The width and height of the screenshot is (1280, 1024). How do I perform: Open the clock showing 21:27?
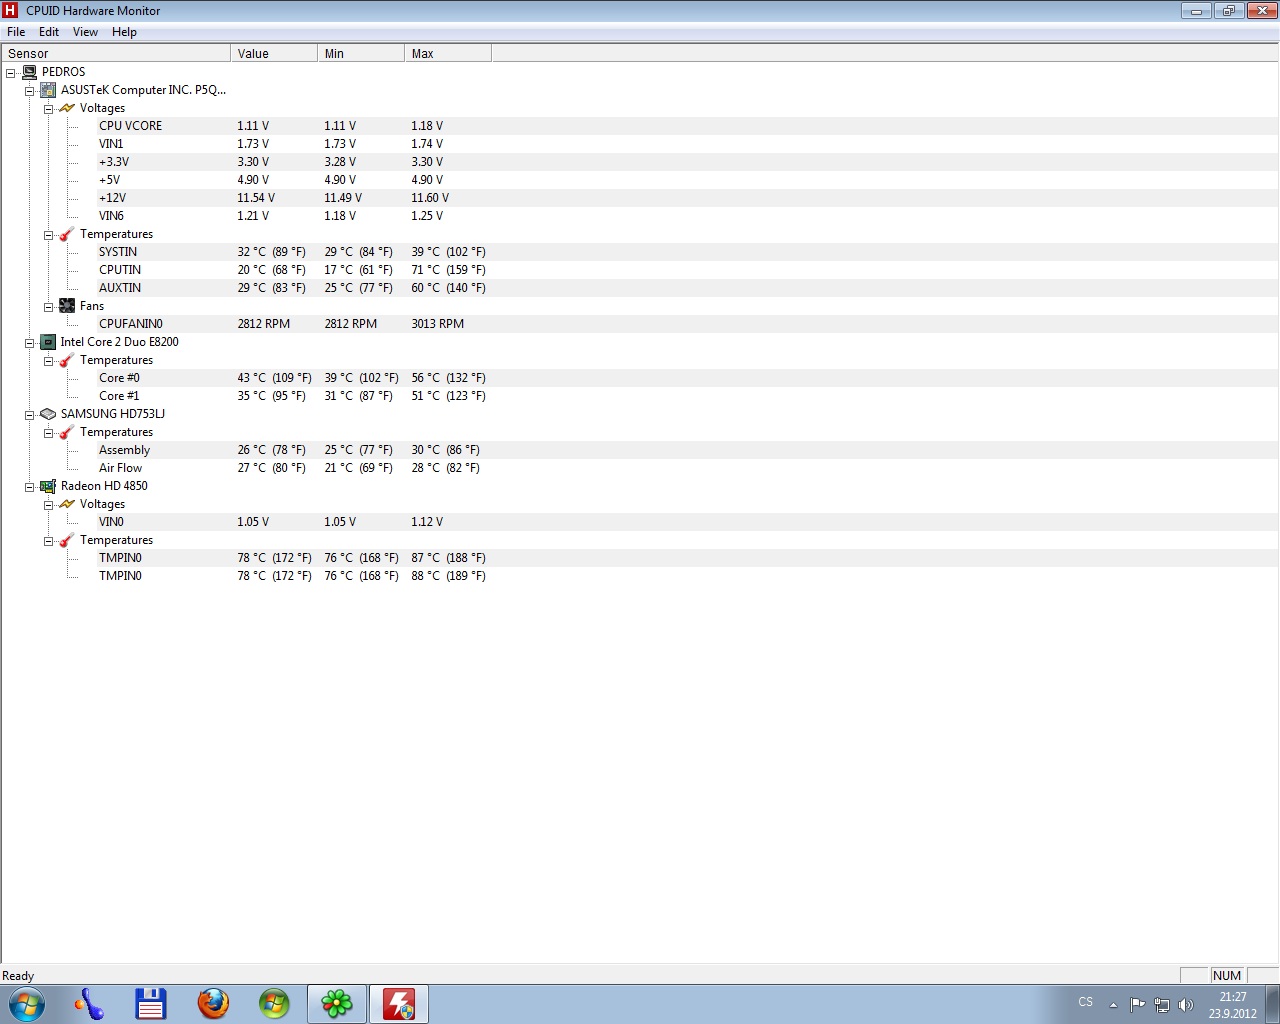[x=1233, y=1005]
